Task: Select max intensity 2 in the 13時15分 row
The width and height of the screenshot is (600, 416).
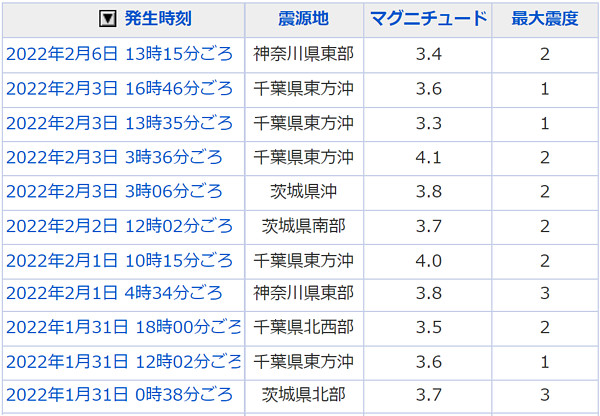Action: tap(545, 54)
